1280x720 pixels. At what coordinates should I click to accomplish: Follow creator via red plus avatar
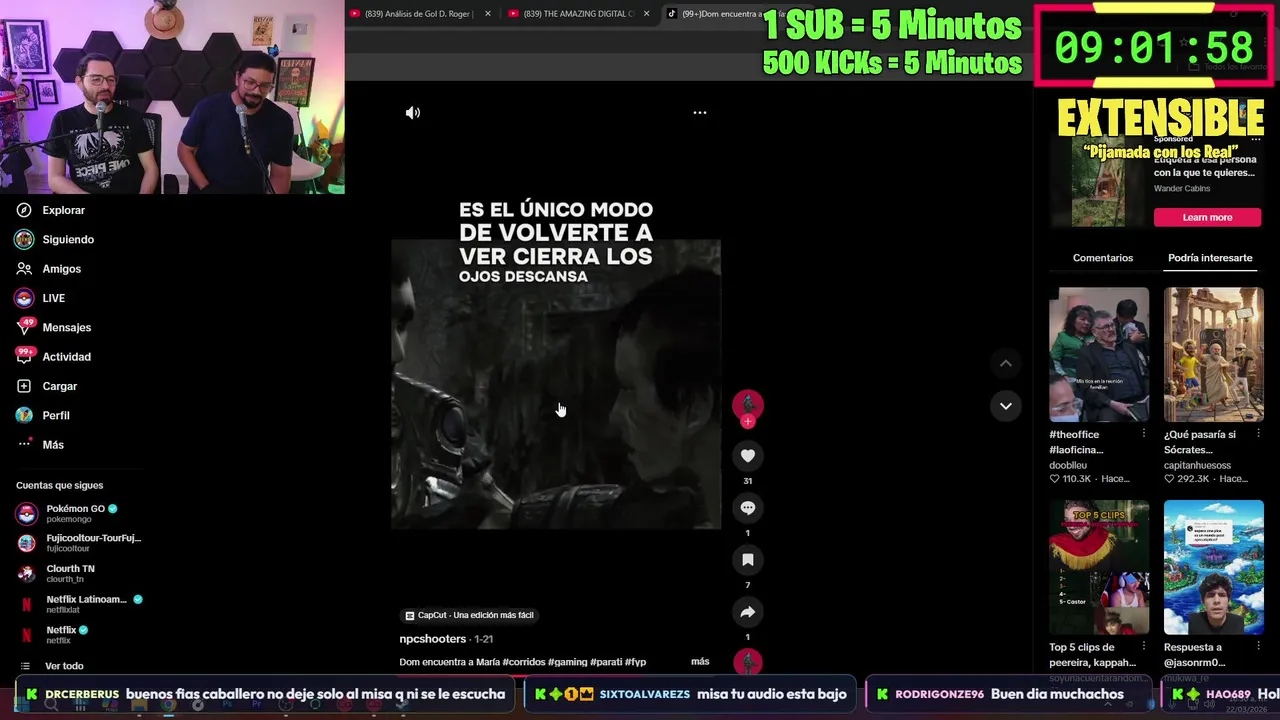click(748, 421)
